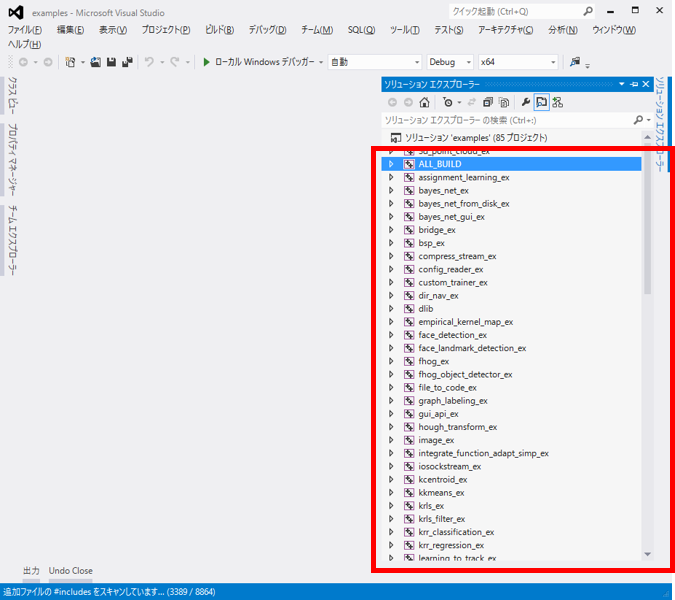Click the Undo toolbar icon
Screen dimensions: 675x600
pyautogui.click(x=149, y=62)
